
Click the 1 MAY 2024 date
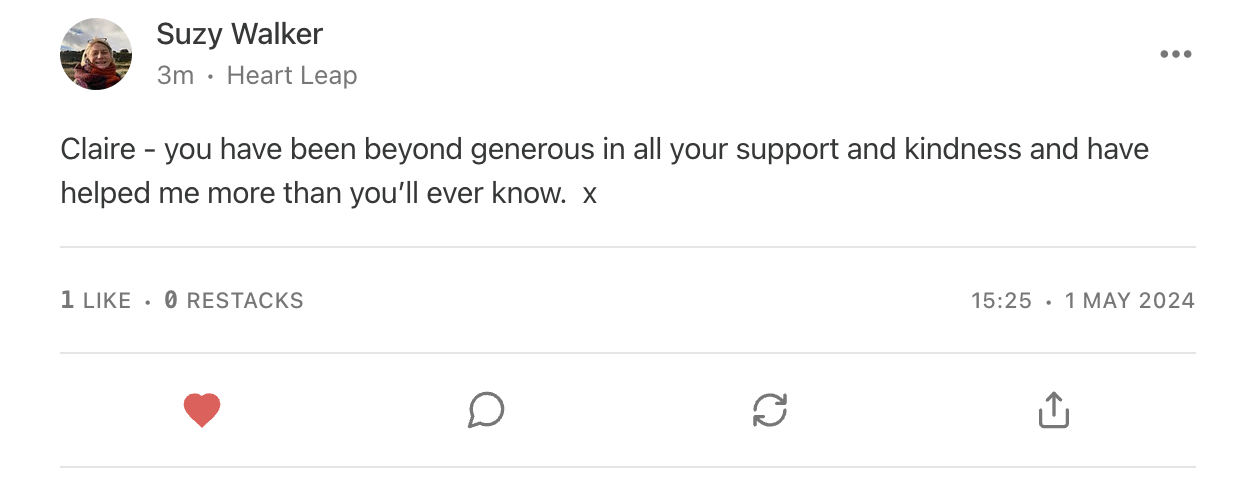(1130, 300)
